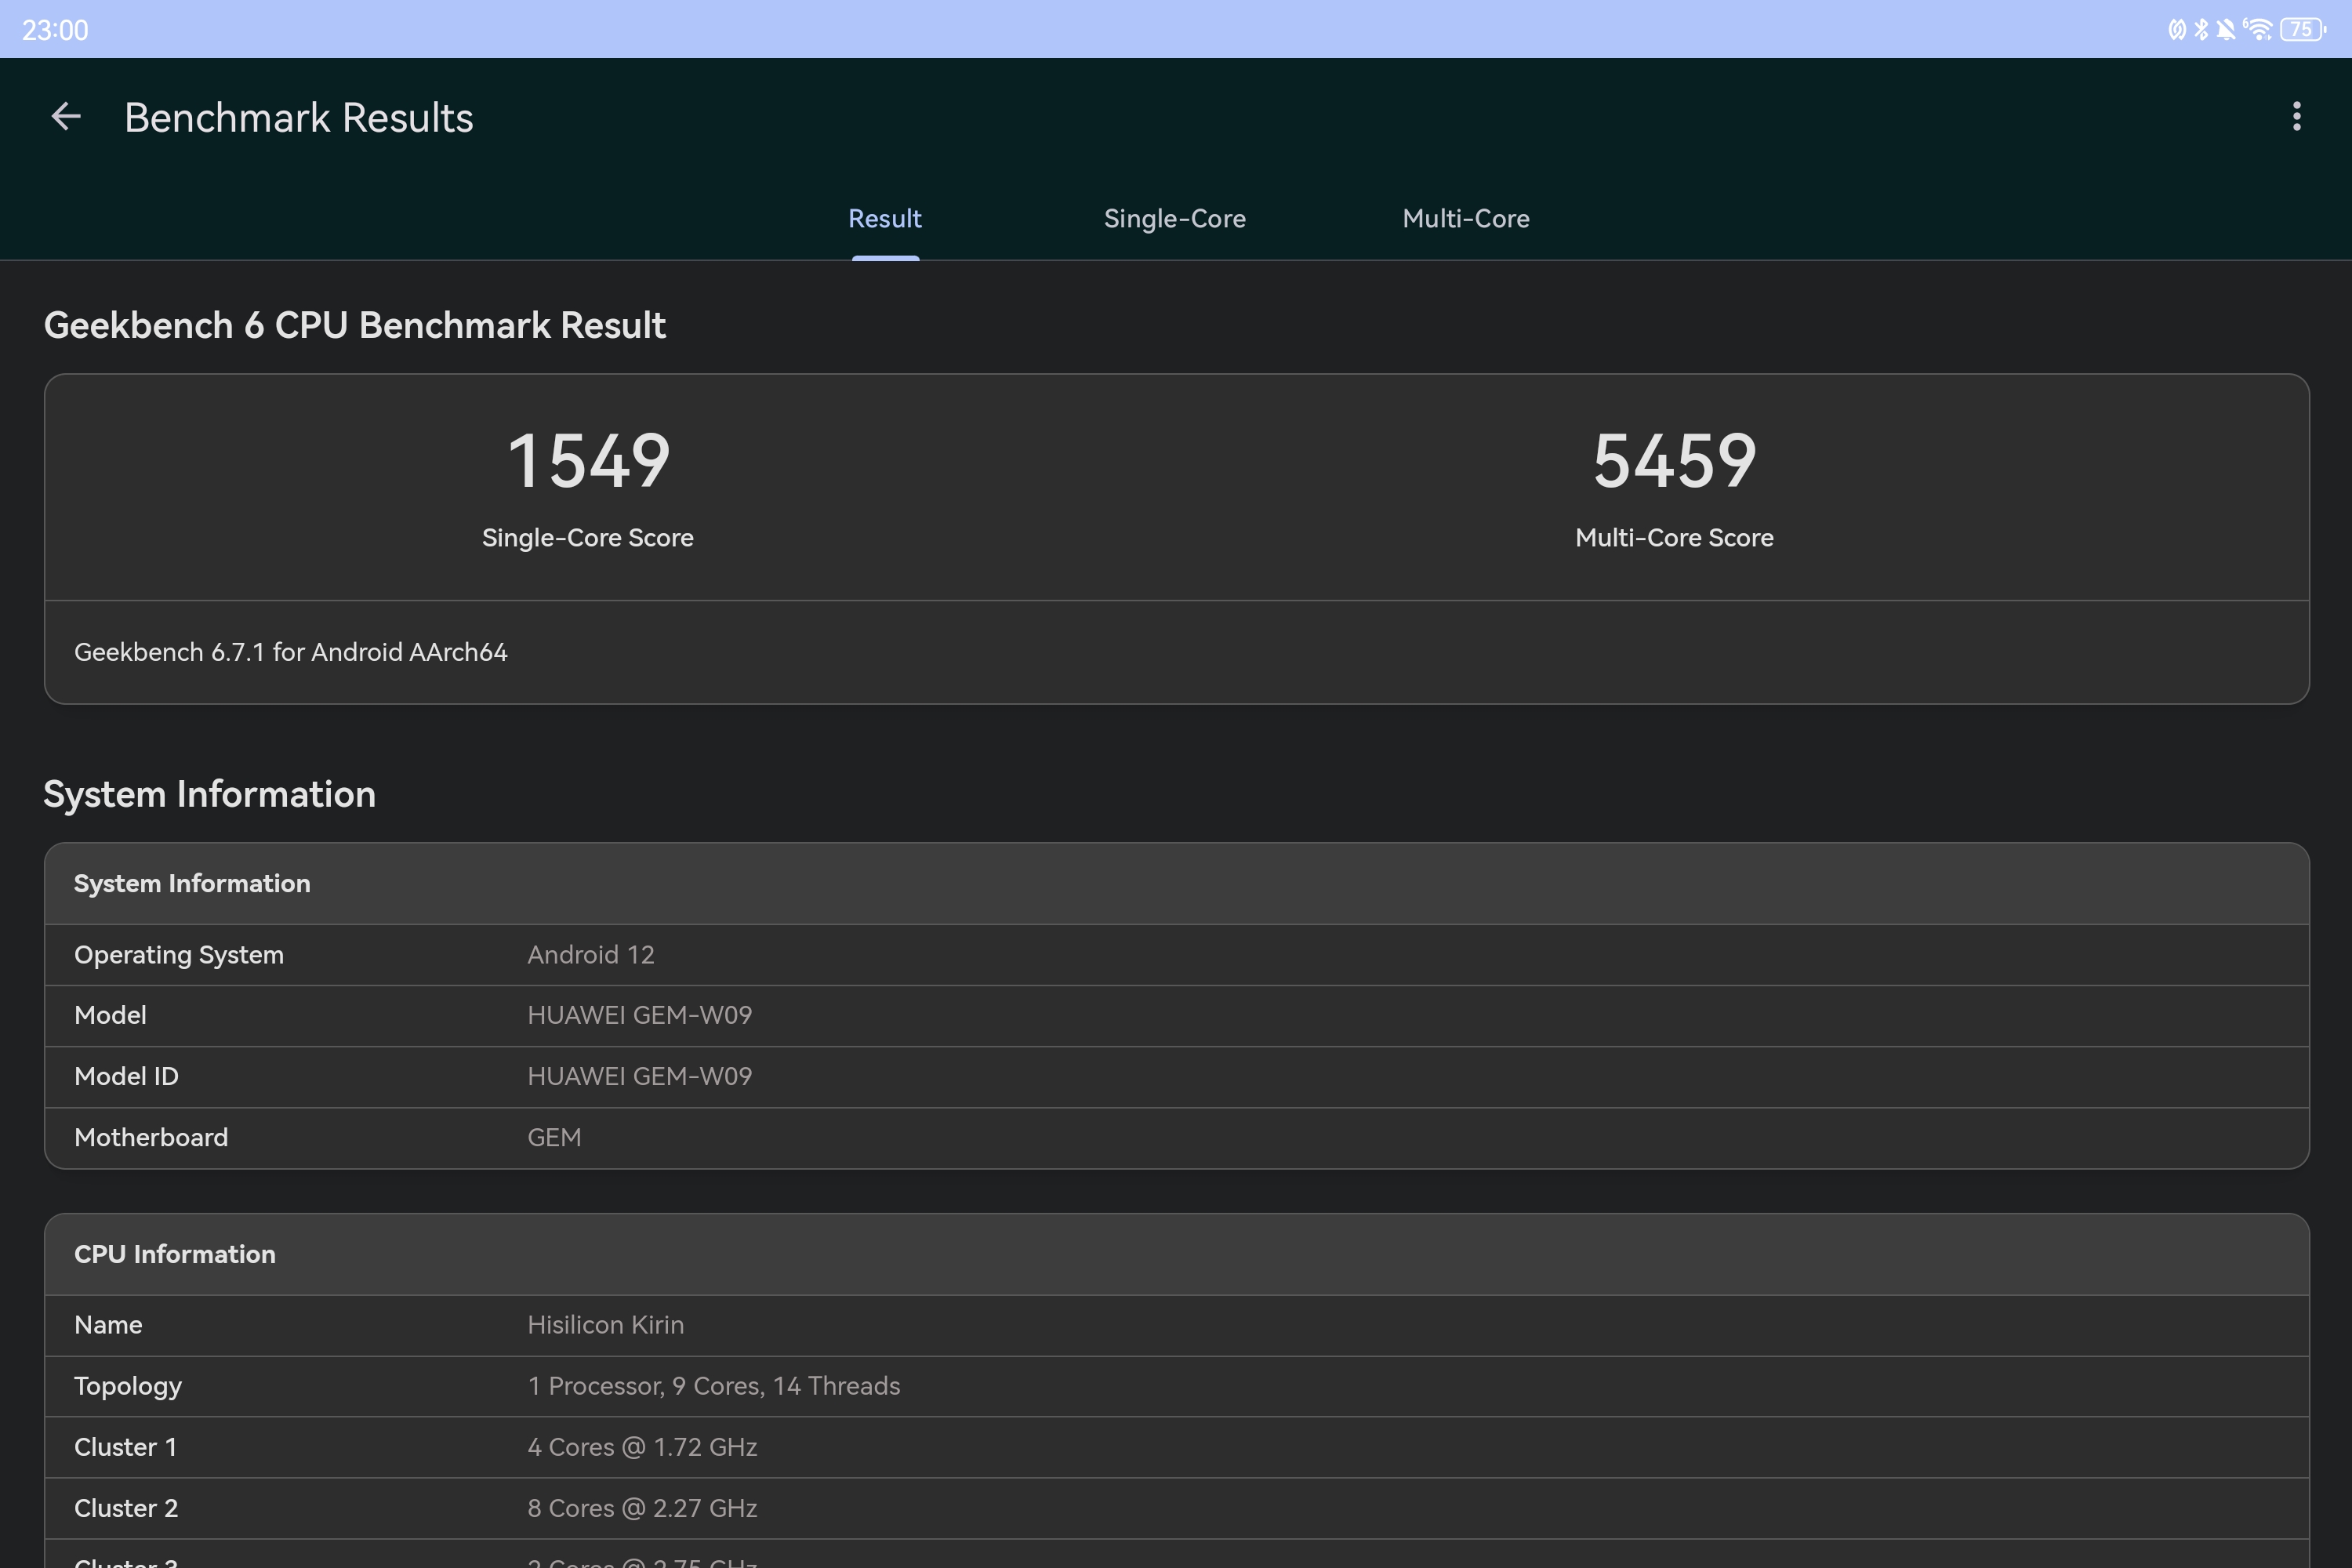Click the Multi-Core Score label

[1675, 538]
